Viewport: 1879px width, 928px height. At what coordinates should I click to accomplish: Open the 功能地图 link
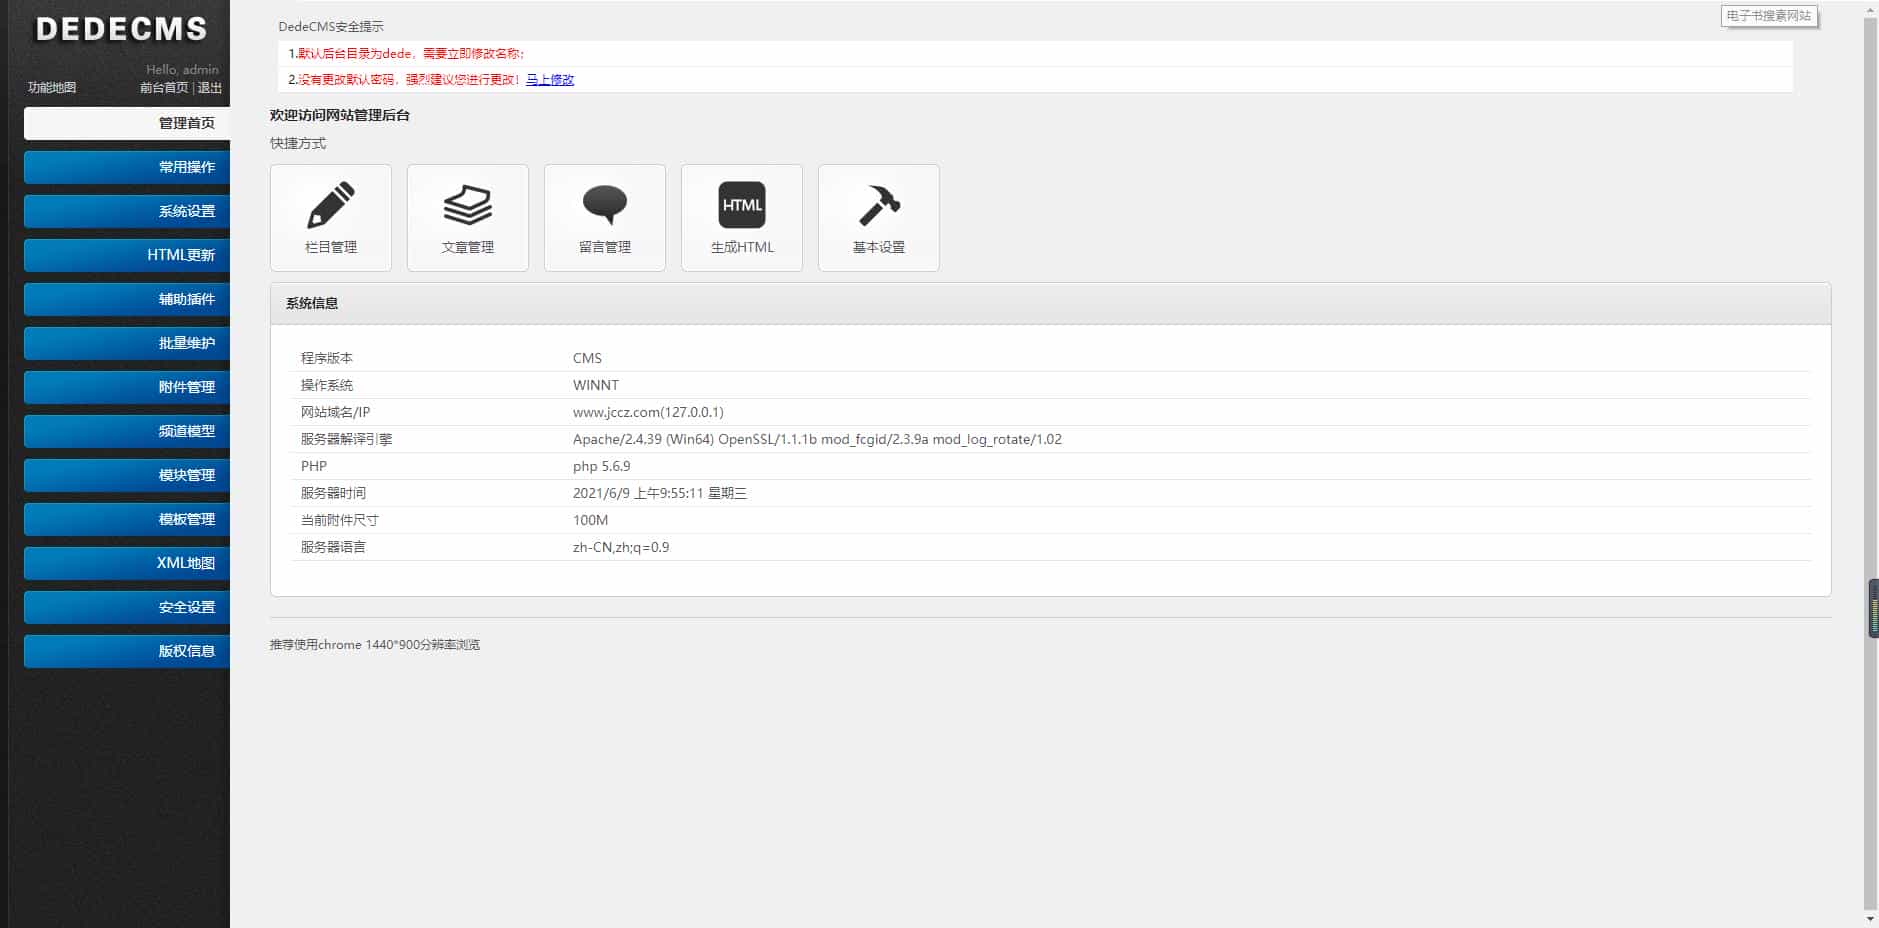pos(52,88)
